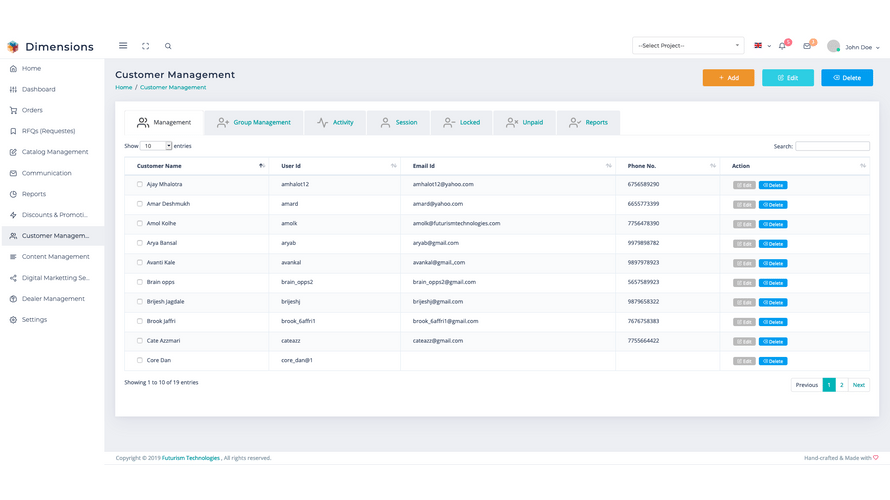The width and height of the screenshot is (890, 500).
Task: Check the Brain opps row checkbox
Action: [x=140, y=282]
